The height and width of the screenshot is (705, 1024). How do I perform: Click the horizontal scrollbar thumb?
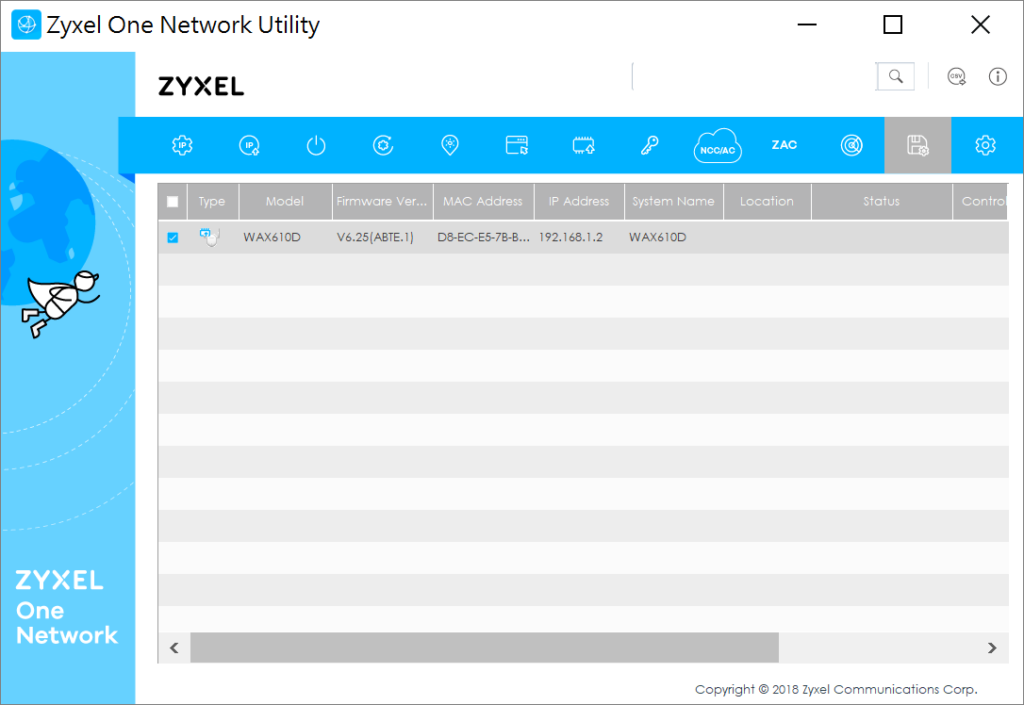click(x=484, y=648)
